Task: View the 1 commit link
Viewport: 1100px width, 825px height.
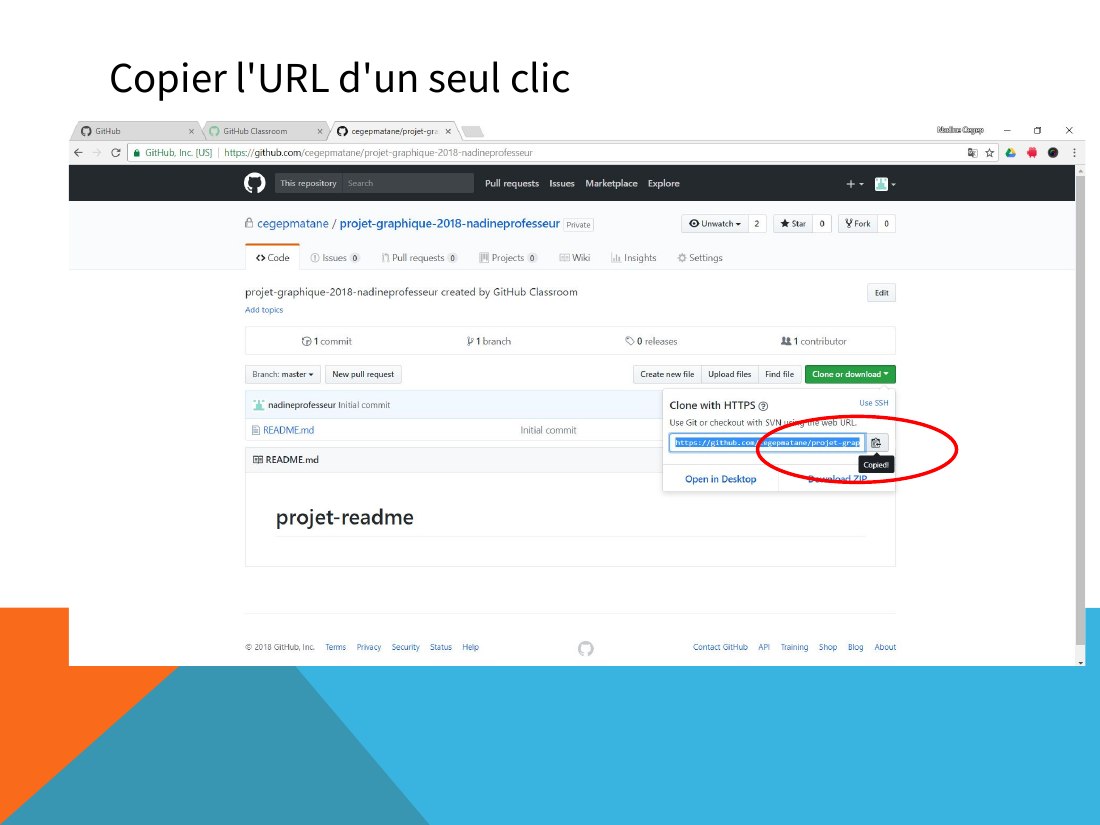Action: pos(327,342)
